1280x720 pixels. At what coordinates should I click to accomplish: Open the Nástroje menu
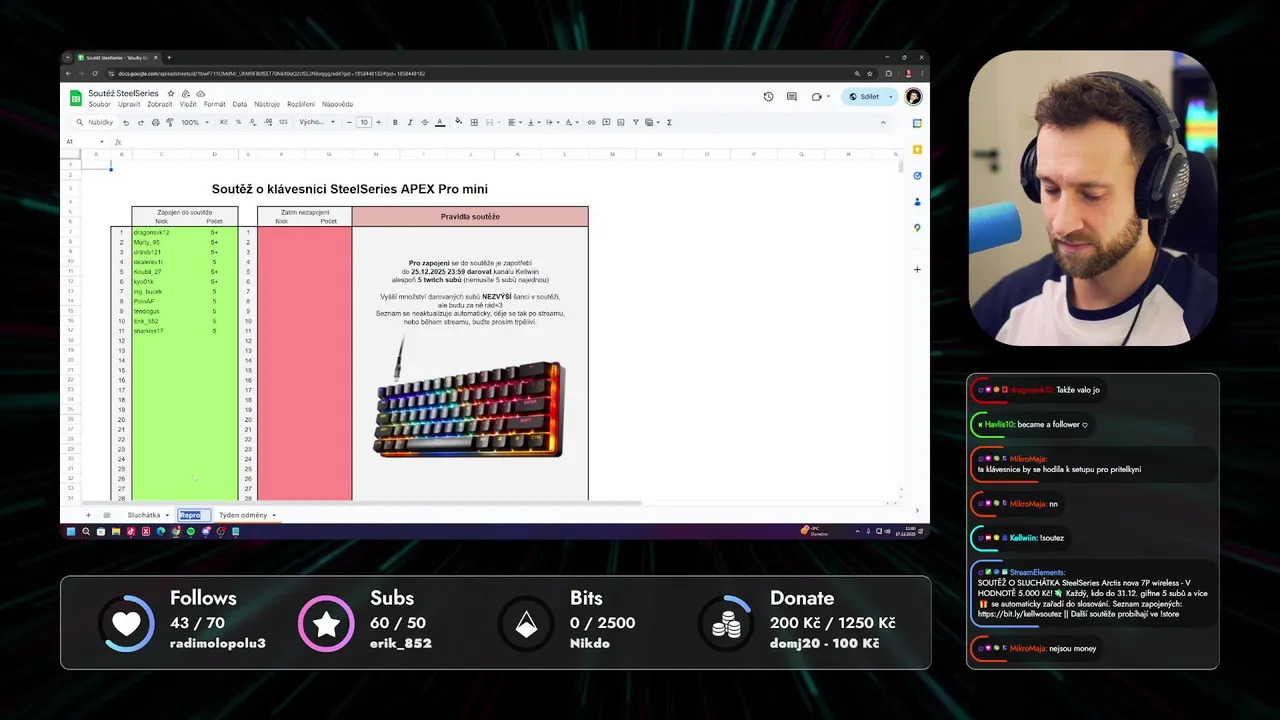click(x=267, y=104)
